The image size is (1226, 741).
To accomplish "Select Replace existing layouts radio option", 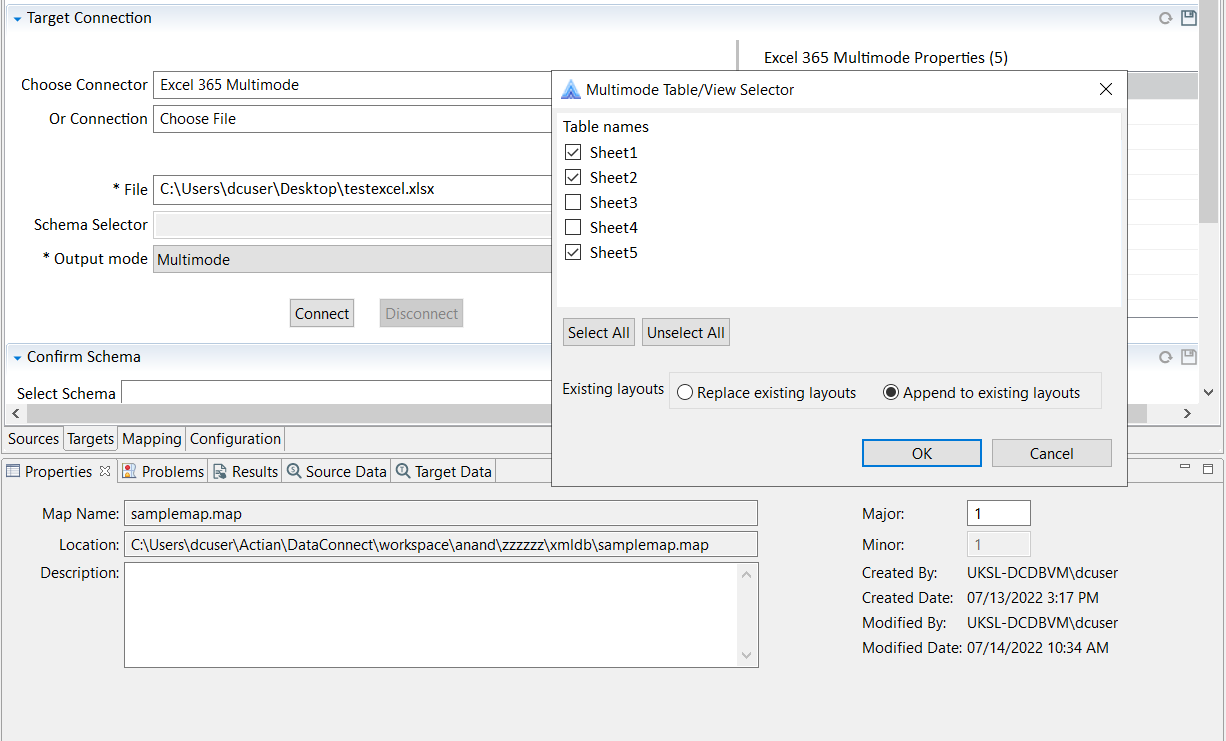I will (x=685, y=393).
